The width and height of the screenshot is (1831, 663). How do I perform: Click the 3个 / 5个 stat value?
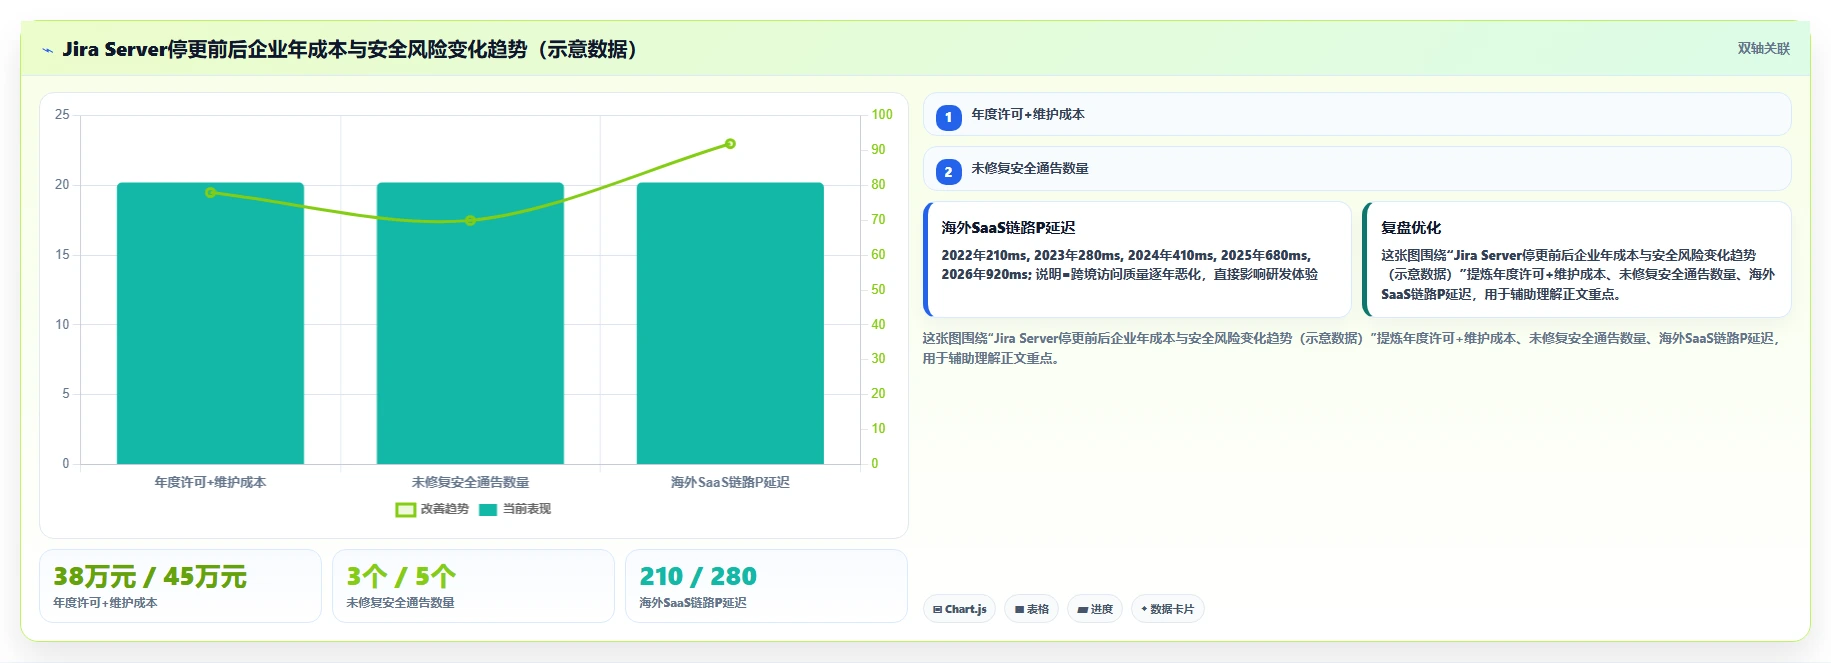point(401,577)
